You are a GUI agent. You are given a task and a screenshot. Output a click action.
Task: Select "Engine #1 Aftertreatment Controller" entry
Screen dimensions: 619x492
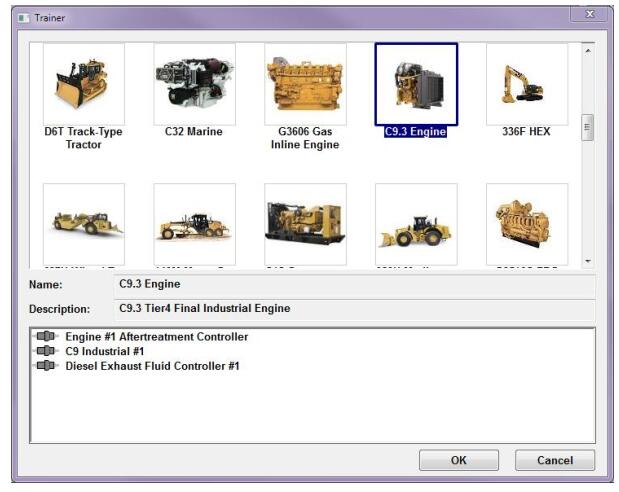[157, 337]
